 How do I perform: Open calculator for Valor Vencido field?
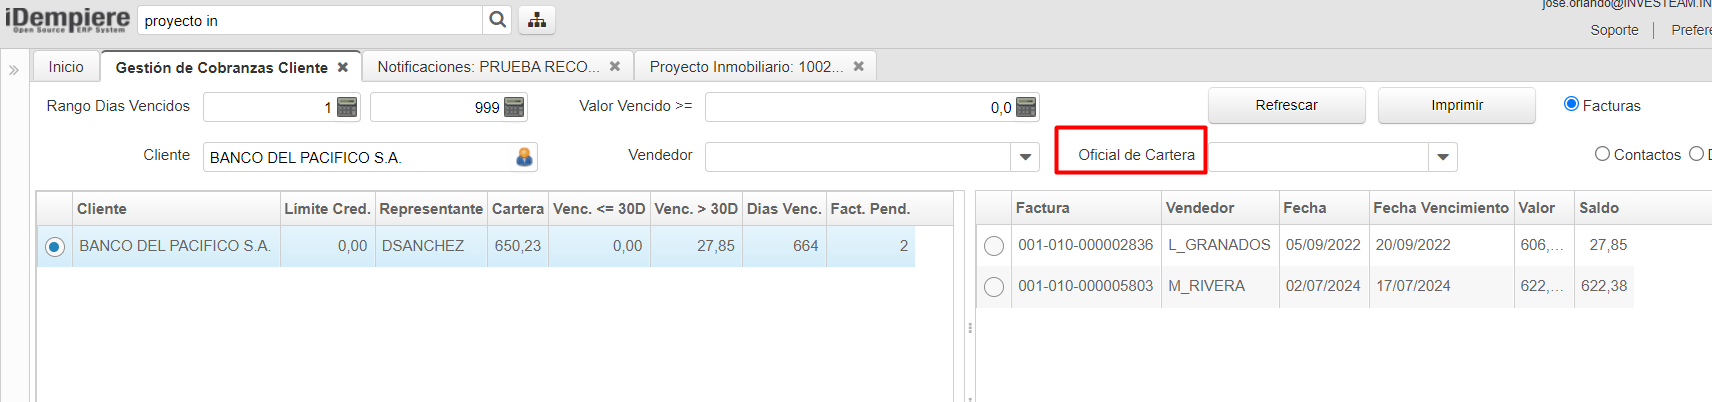[1026, 107]
